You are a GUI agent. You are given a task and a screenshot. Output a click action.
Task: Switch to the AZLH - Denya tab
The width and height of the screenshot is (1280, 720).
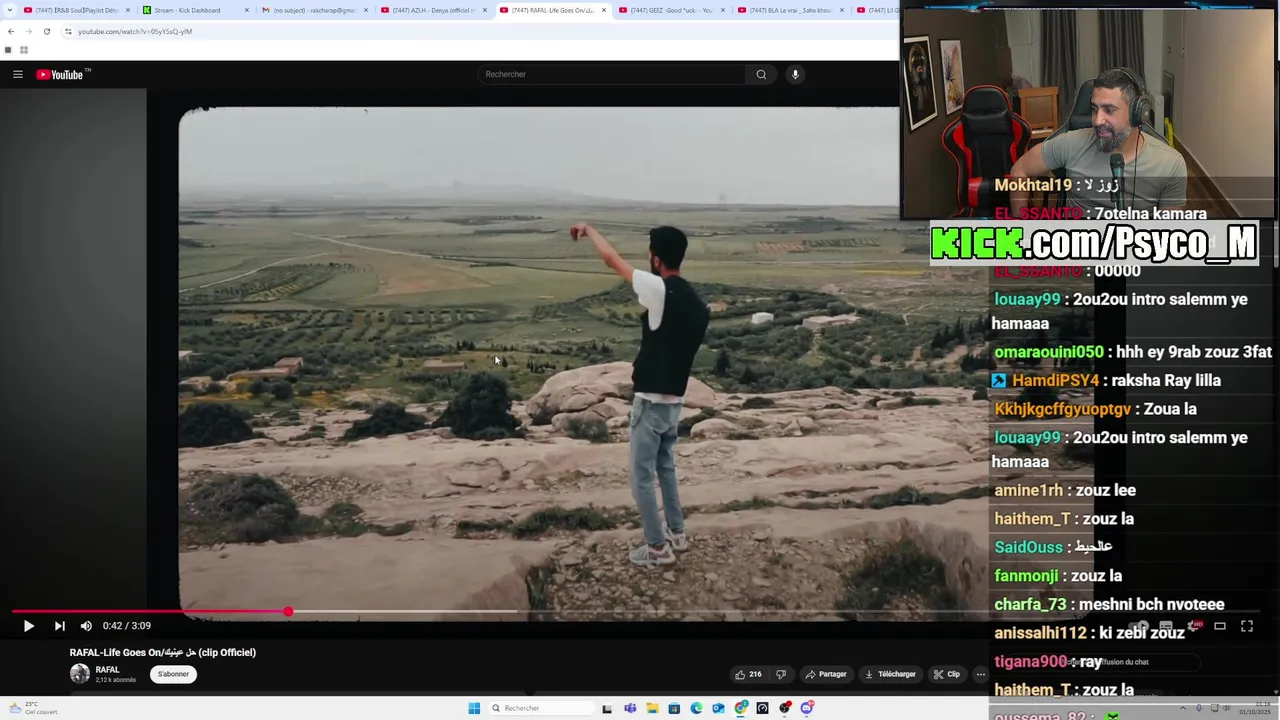coord(434,10)
